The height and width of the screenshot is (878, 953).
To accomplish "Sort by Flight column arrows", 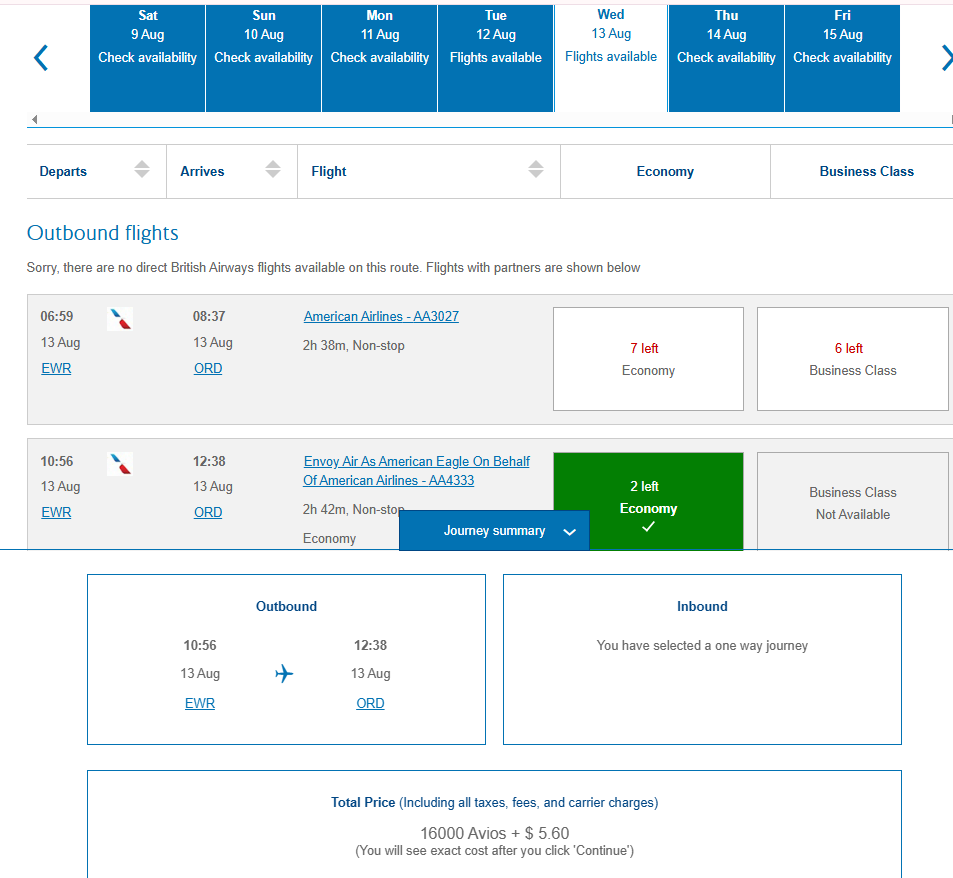I will tap(535, 170).
